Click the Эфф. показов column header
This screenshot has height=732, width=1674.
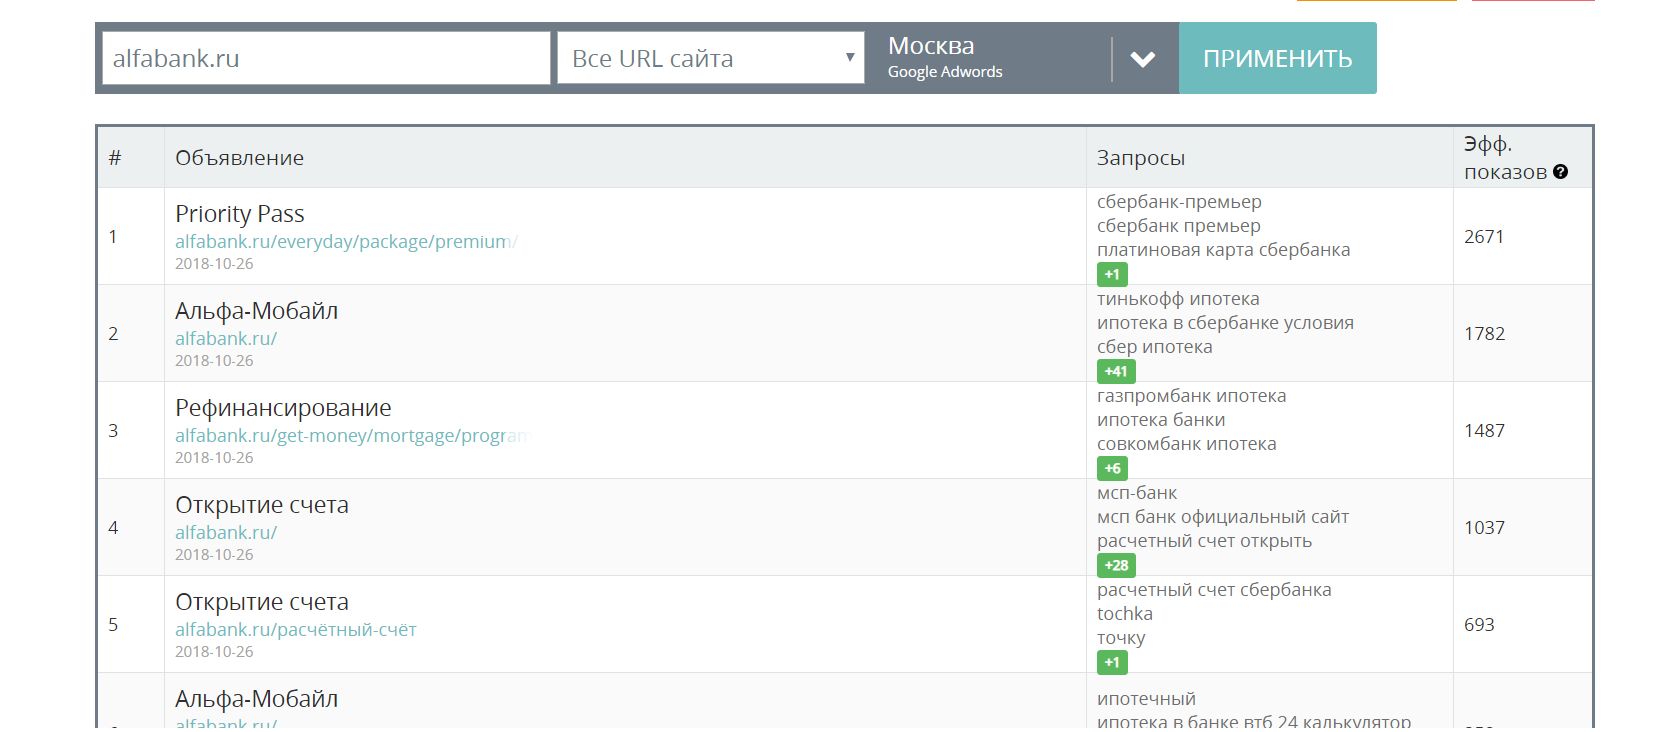[1505, 158]
